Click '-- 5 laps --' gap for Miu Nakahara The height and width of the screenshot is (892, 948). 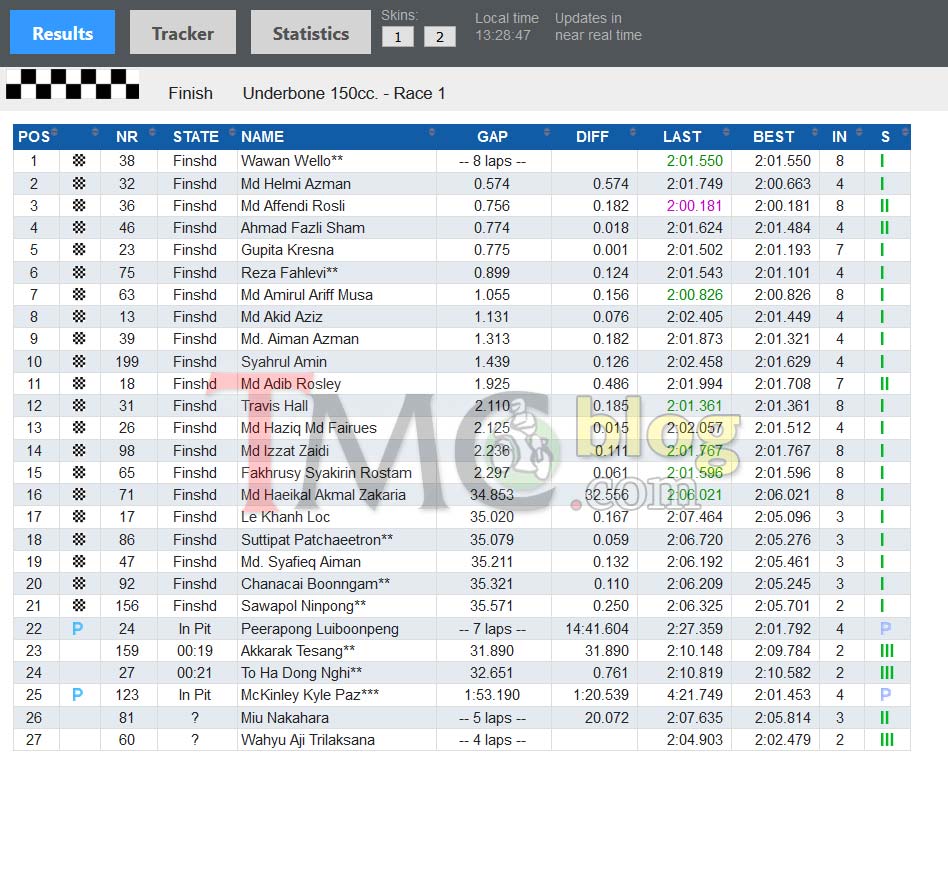tap(492, 718)
